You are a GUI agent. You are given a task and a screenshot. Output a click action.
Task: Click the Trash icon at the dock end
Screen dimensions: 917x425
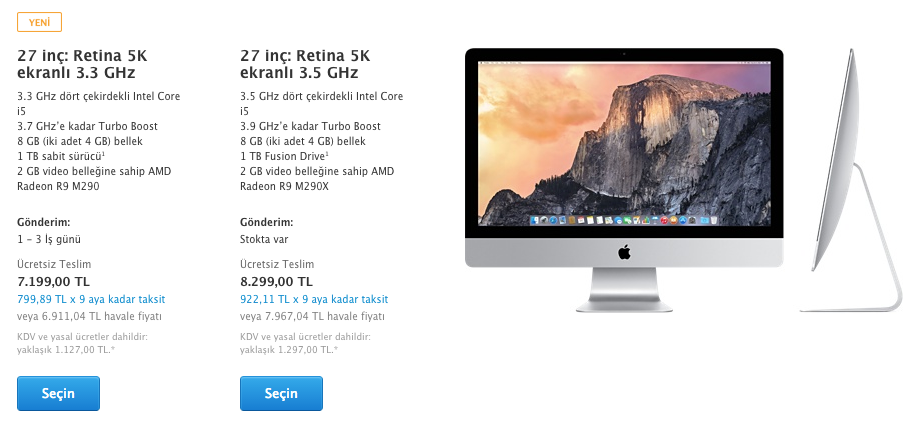[713, 220]
